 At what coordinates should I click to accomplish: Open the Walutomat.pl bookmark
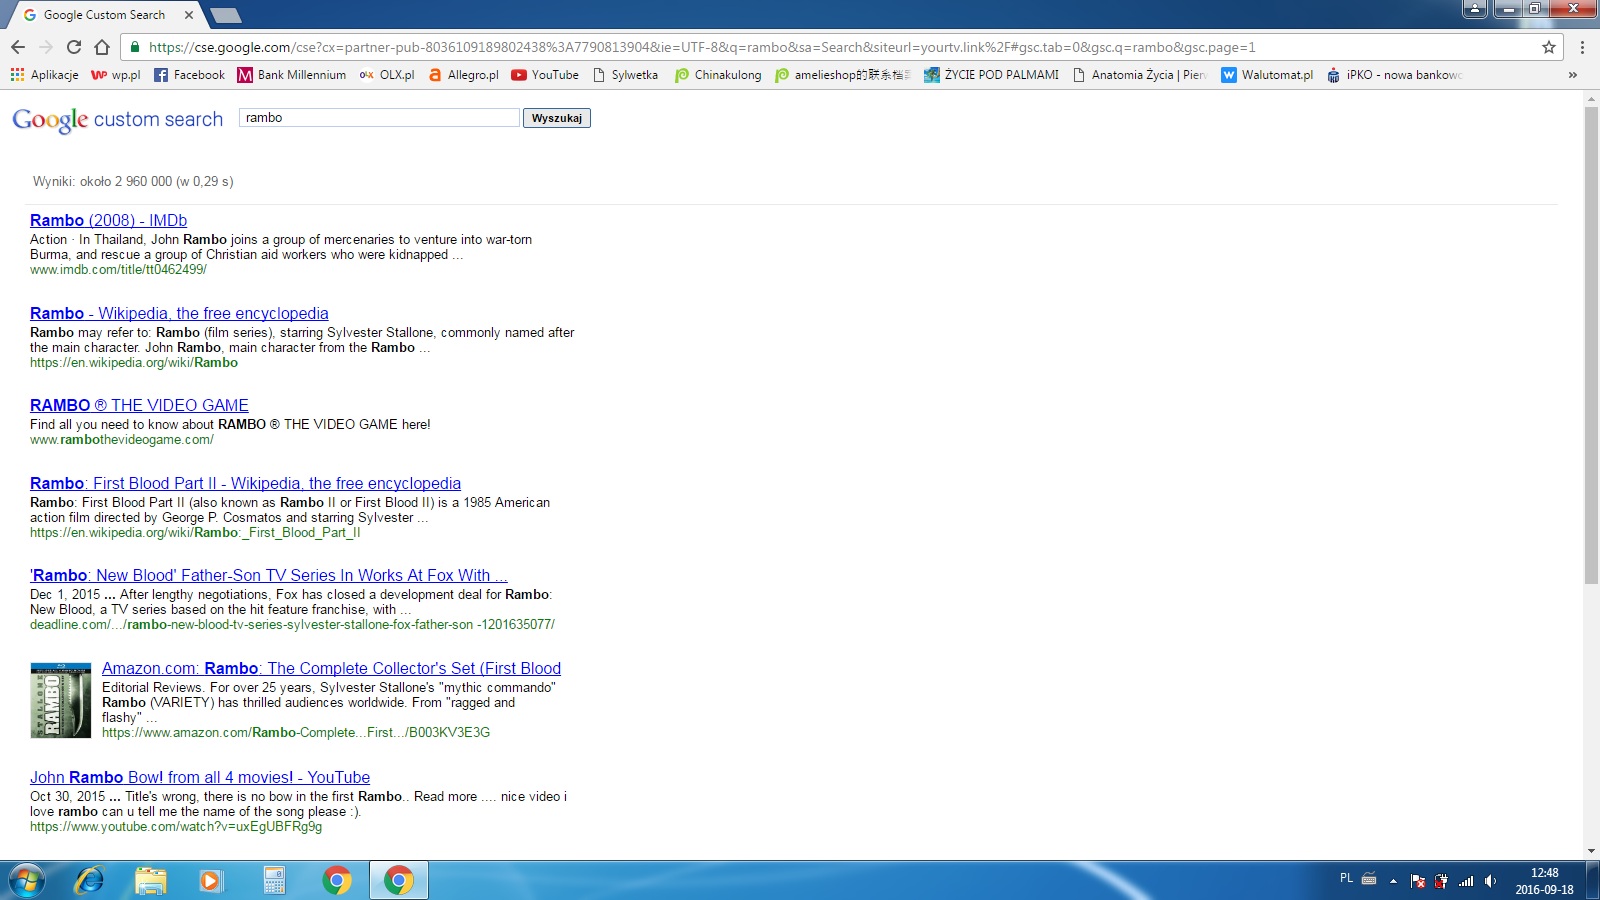click(x=1267, y=75)
